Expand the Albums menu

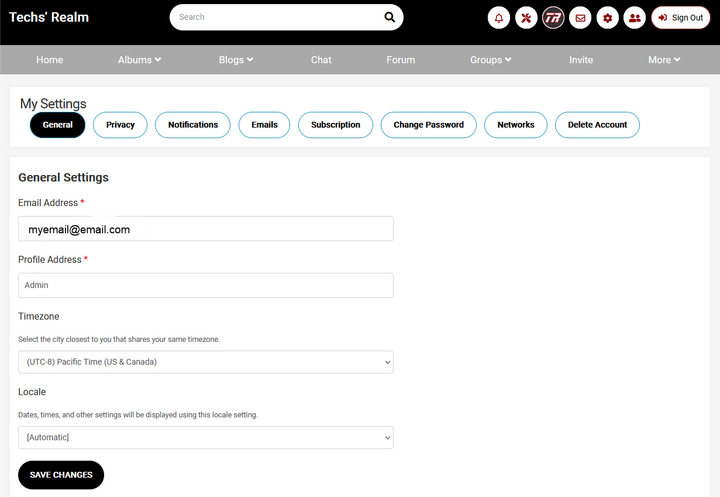[139, 60]
